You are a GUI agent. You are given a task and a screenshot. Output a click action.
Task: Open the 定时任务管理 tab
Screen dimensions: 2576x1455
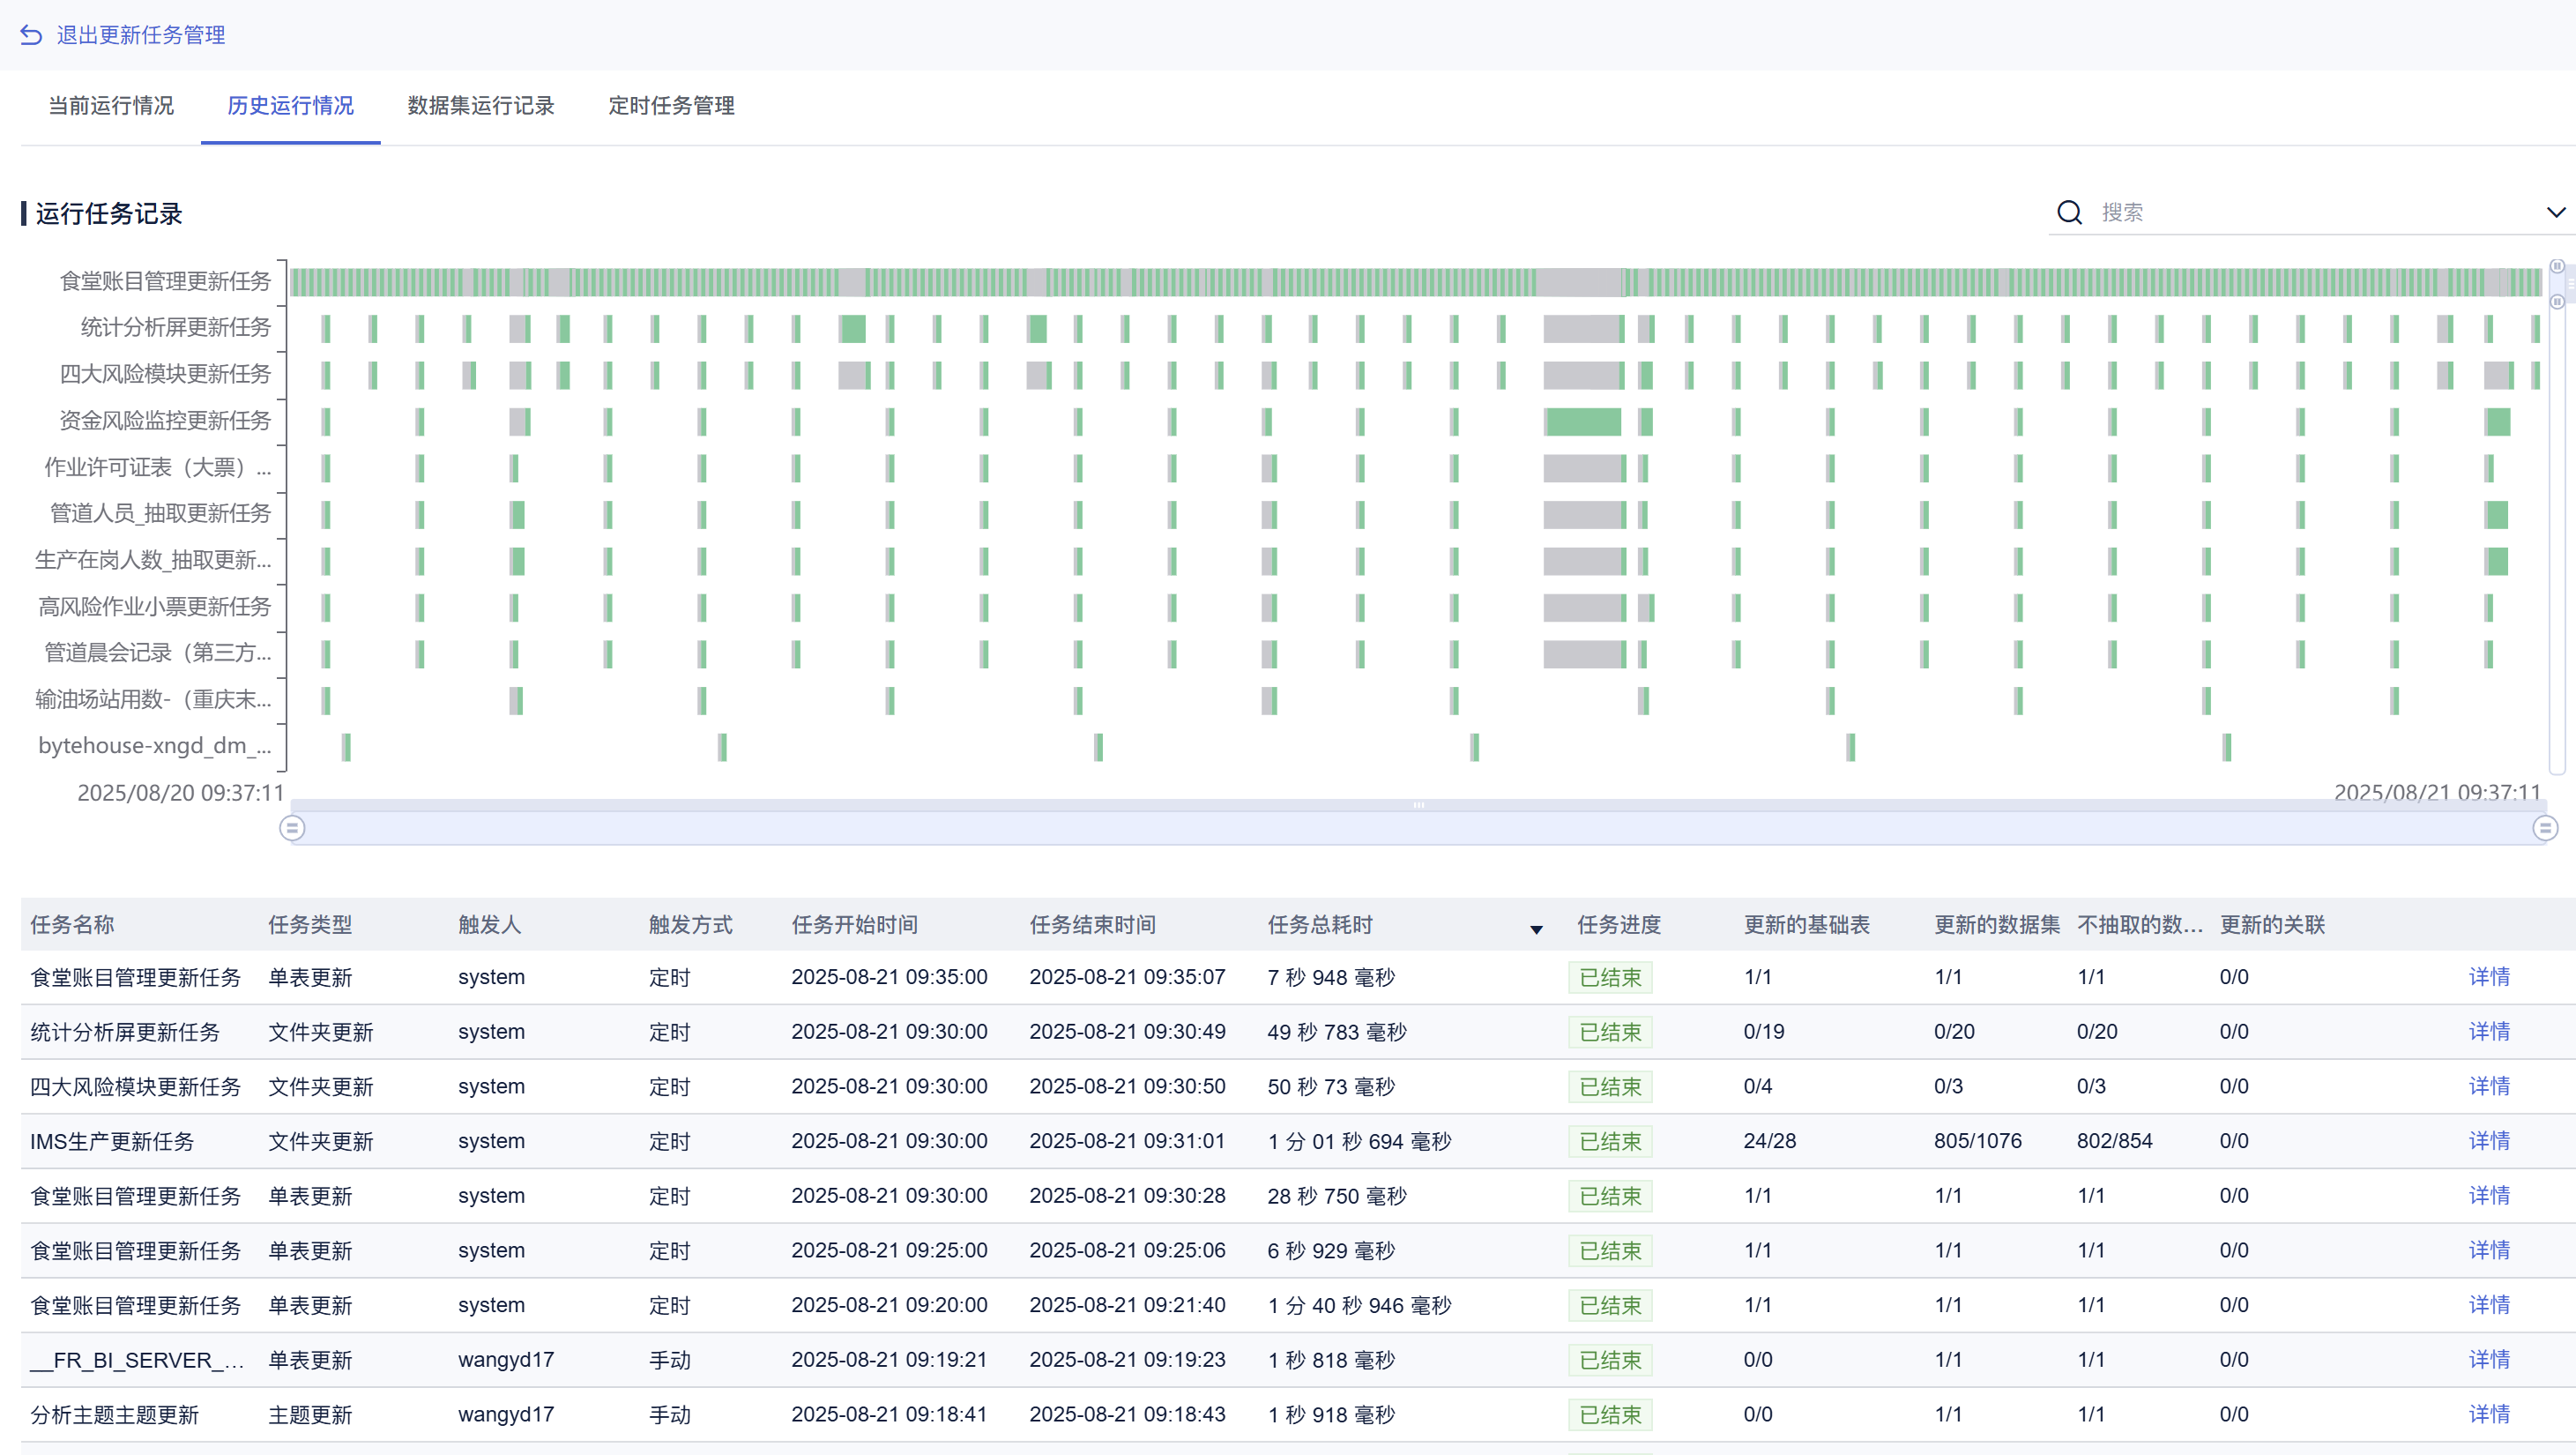pyautogui.click(x=671, y=105)
